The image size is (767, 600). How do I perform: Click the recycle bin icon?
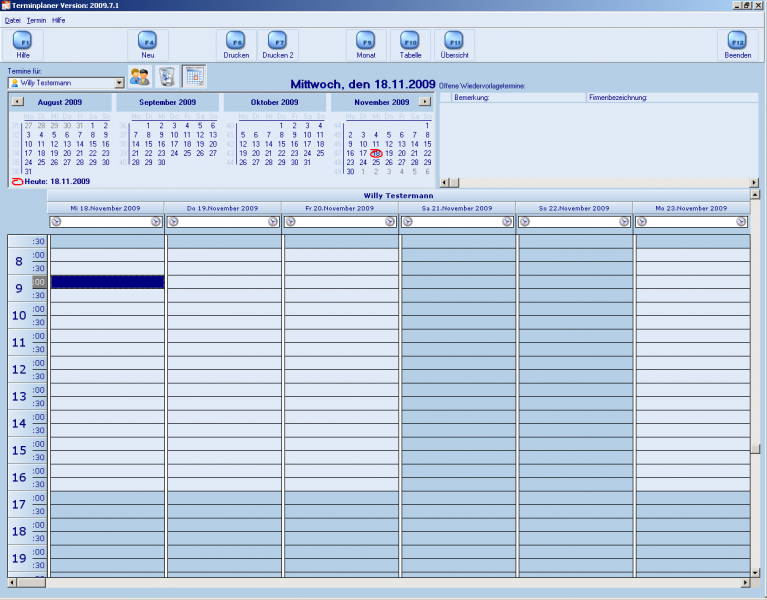[167, 77]
